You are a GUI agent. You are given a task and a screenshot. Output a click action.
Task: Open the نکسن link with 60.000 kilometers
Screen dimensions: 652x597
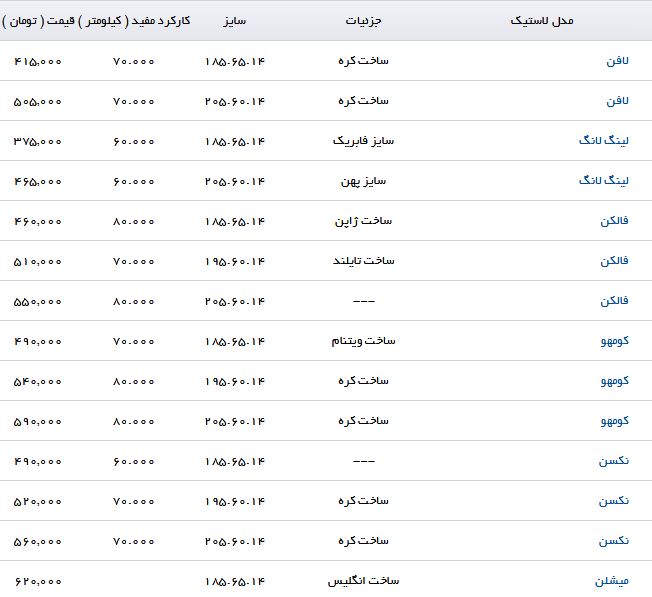pyautogui.click(x=614, y=461)
